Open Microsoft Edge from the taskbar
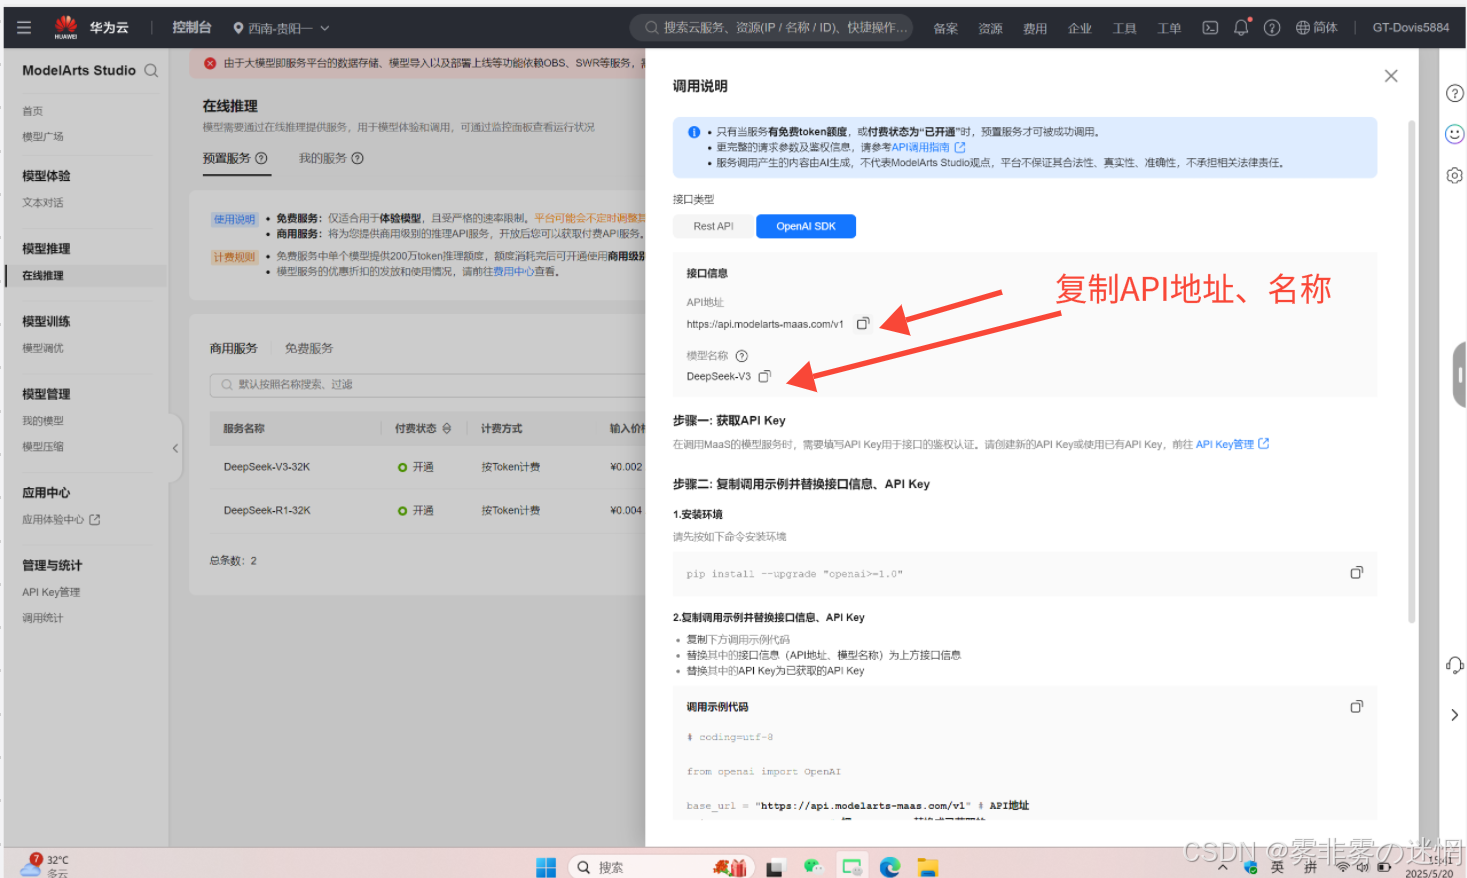 click(890, 867)
